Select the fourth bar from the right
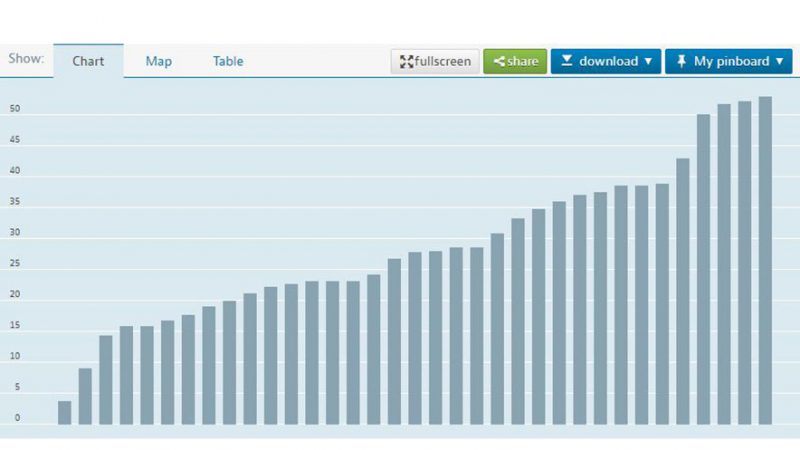Viewport: 800px width, 450px height. coord(703,268)
